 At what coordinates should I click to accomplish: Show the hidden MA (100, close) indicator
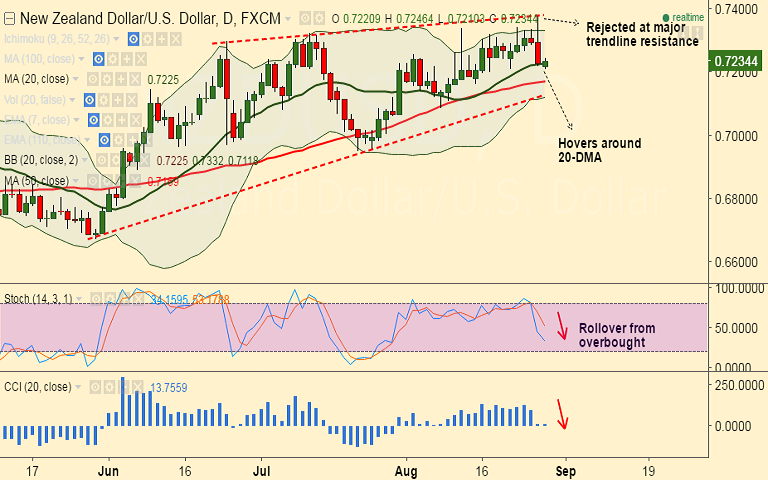[98, 60]
